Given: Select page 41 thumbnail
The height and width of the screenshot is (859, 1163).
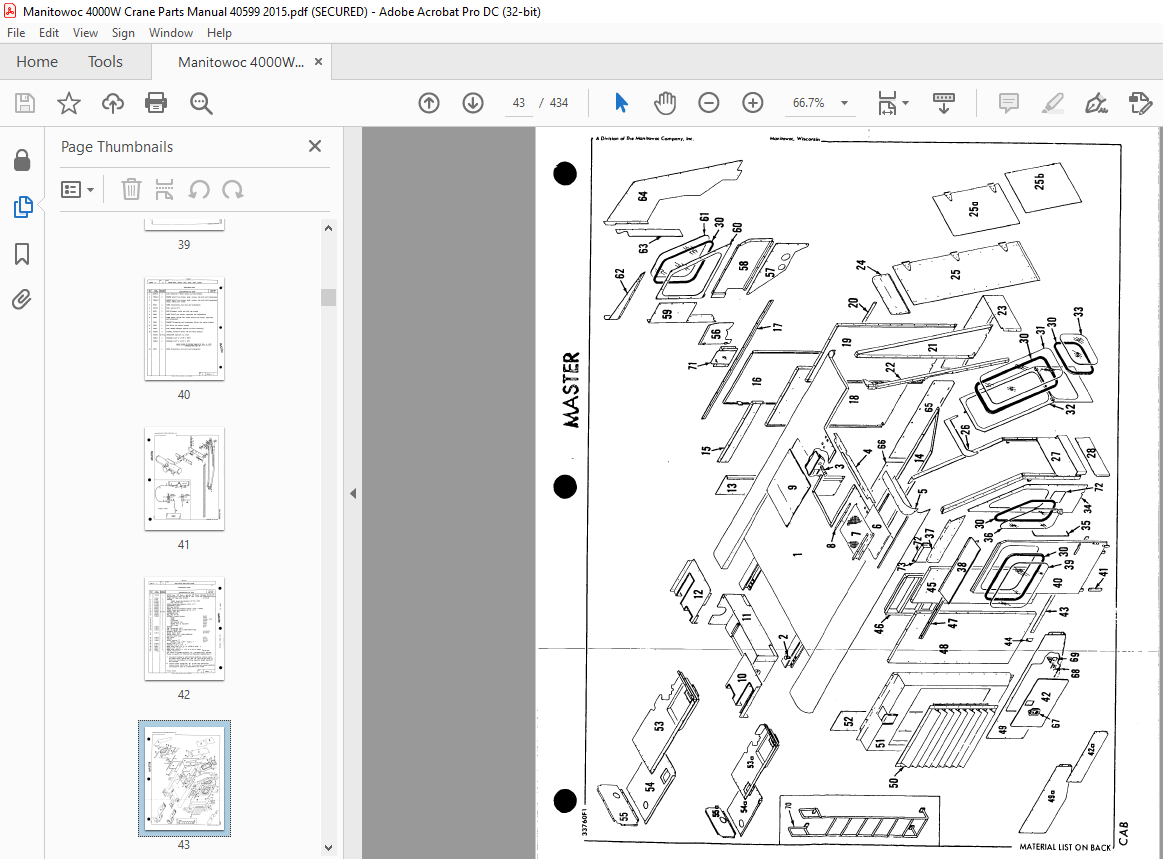Looking at the screenshot, I should tap(184, 479).
